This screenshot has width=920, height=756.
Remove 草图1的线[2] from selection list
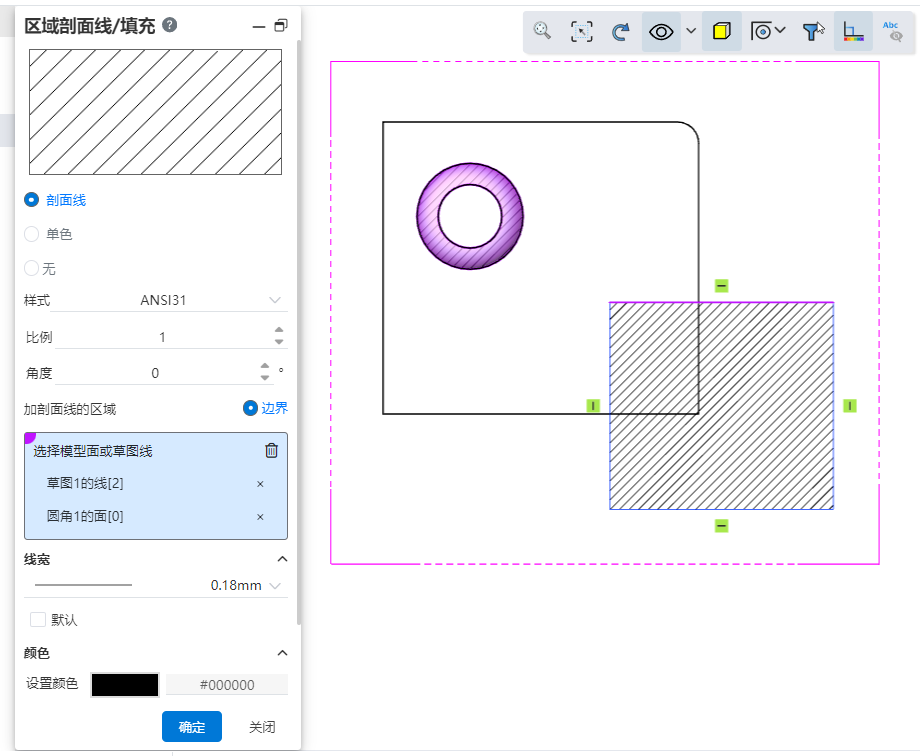point(260,484)
